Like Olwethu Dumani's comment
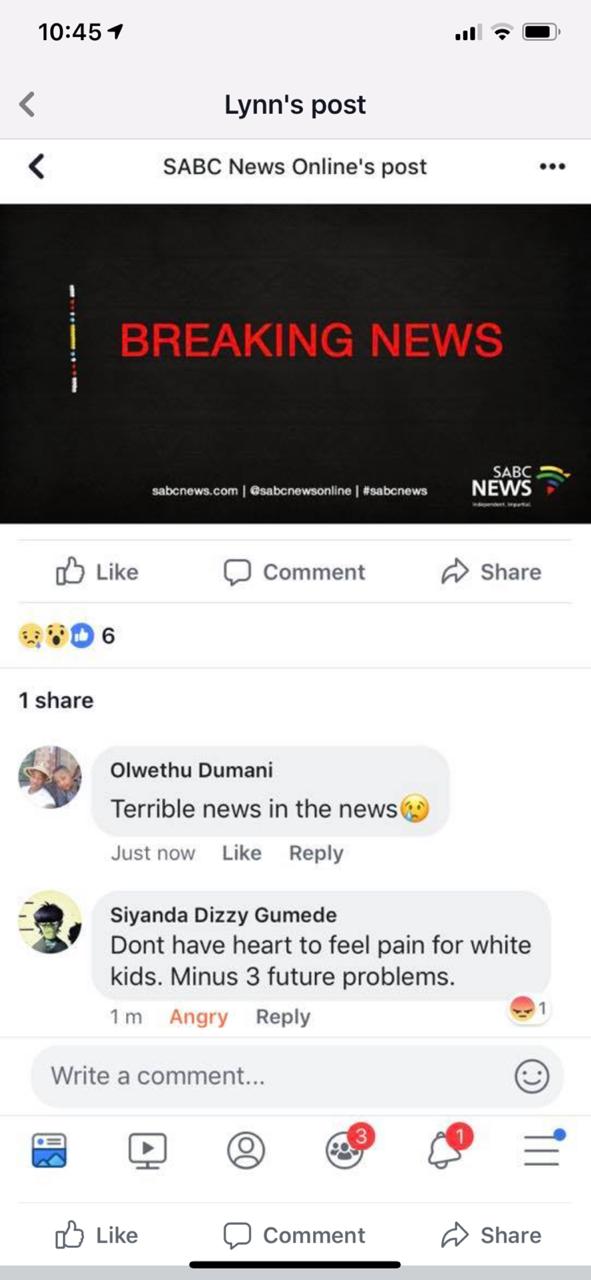The width and height of the screenshot is (591, 1280). pos(241,853)
